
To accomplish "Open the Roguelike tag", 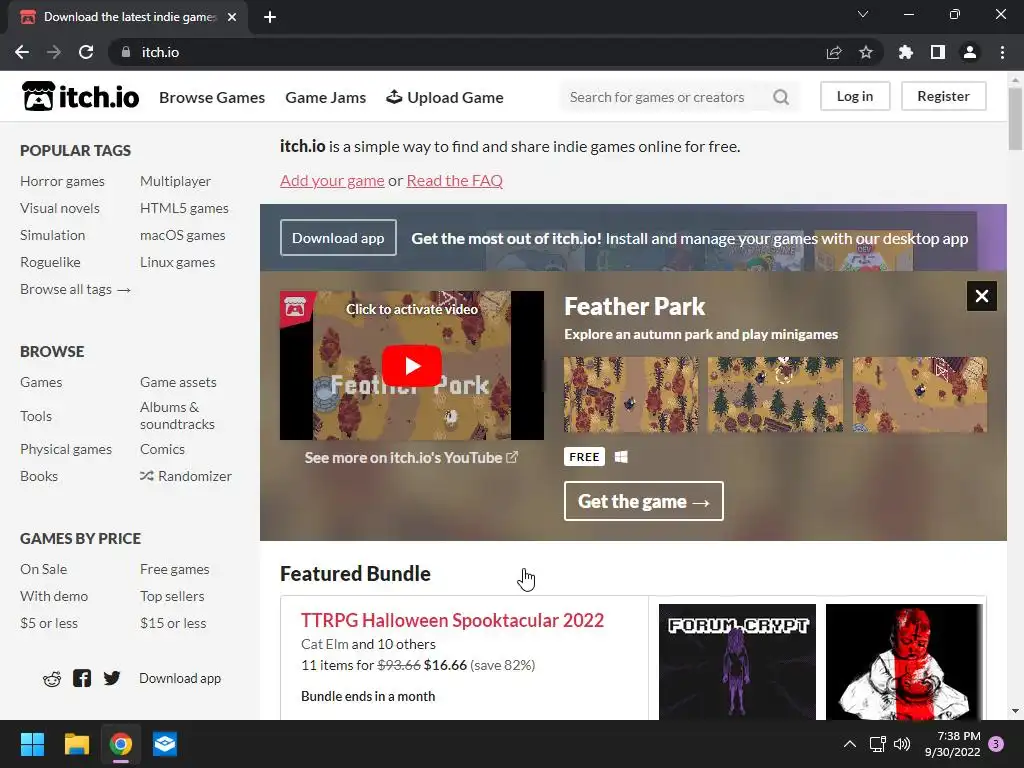I will pyautogui.click(x=50, y=262).
